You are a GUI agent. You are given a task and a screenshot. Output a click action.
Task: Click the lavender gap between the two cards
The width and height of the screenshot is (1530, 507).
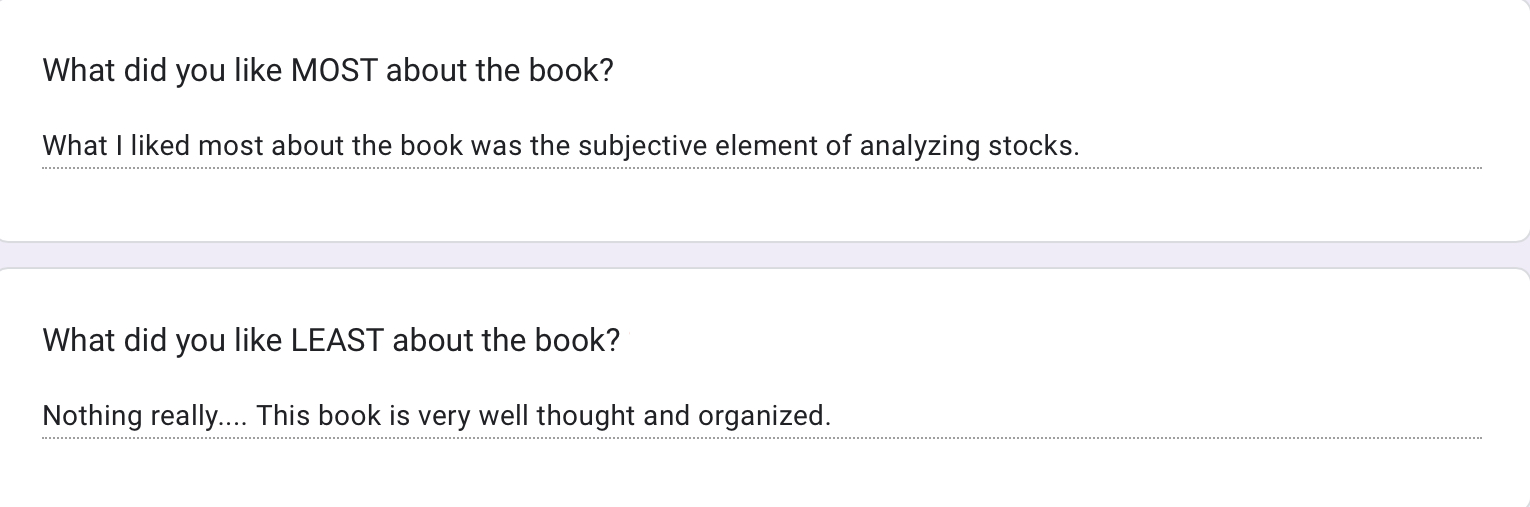[x=760, y=255]
